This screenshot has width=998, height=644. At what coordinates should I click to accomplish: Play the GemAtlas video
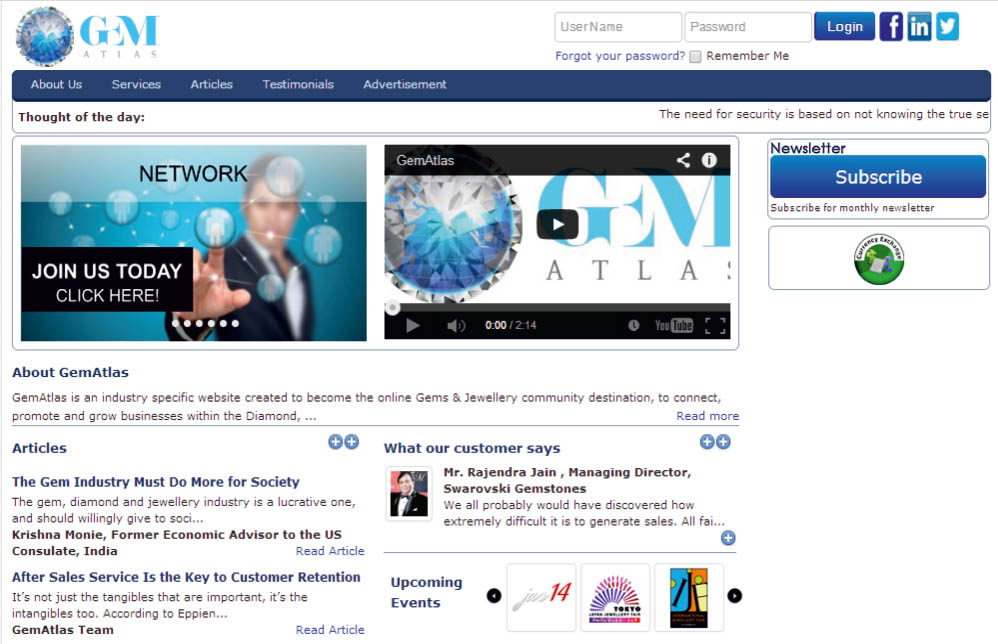point(557,224)
